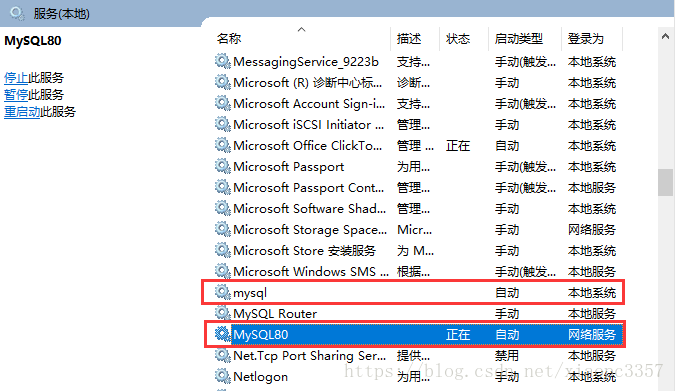This screenshot has width=675, height=391.
Task: Click gear icon for Microsoft Store 安装服务
Action: (x=223, y=250)
